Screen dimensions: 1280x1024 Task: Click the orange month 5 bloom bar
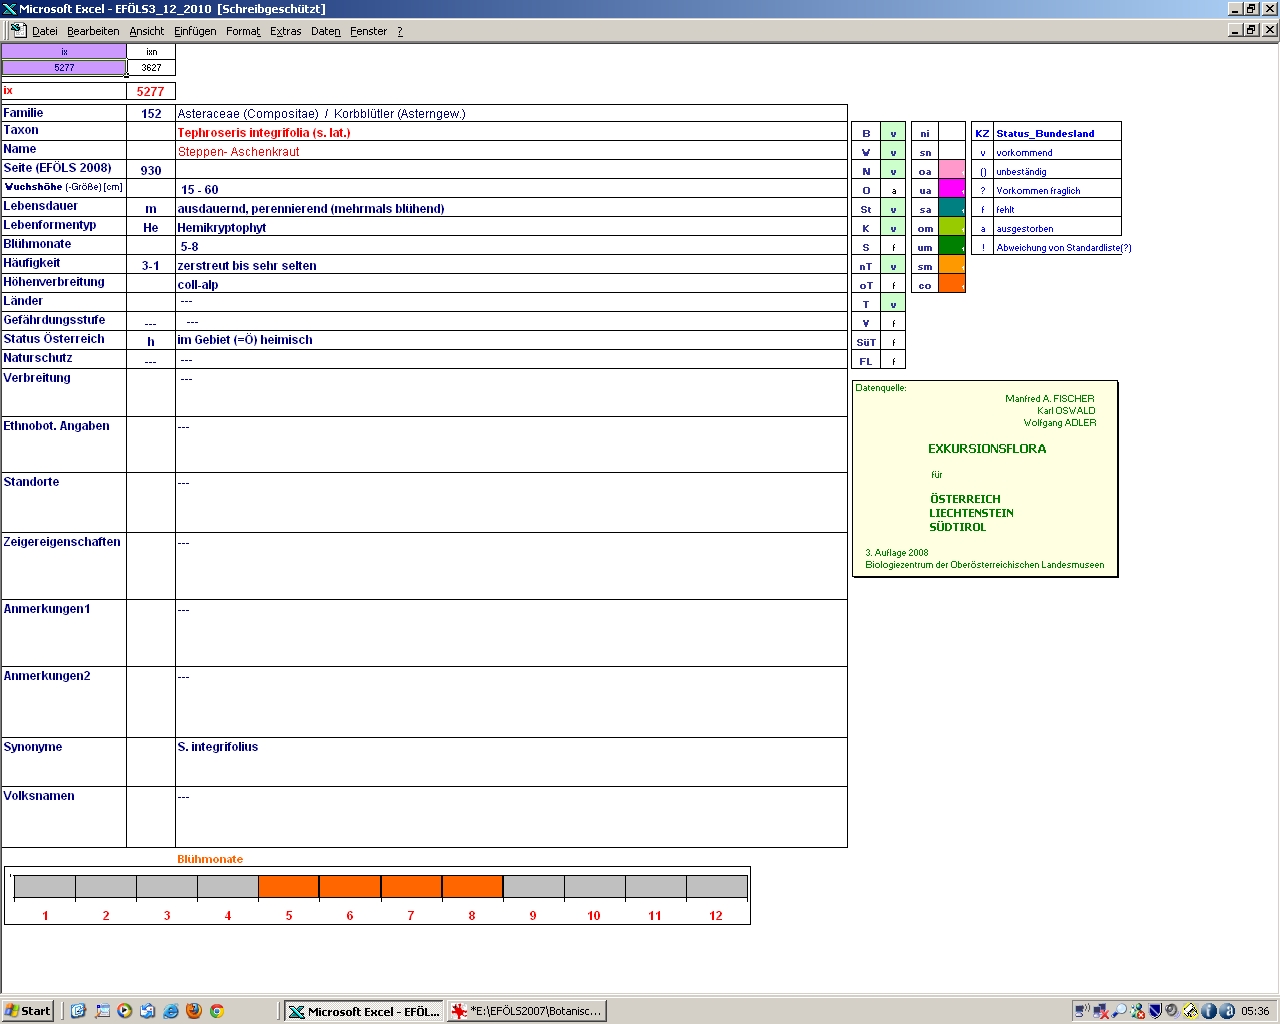[x=289, y=886]
